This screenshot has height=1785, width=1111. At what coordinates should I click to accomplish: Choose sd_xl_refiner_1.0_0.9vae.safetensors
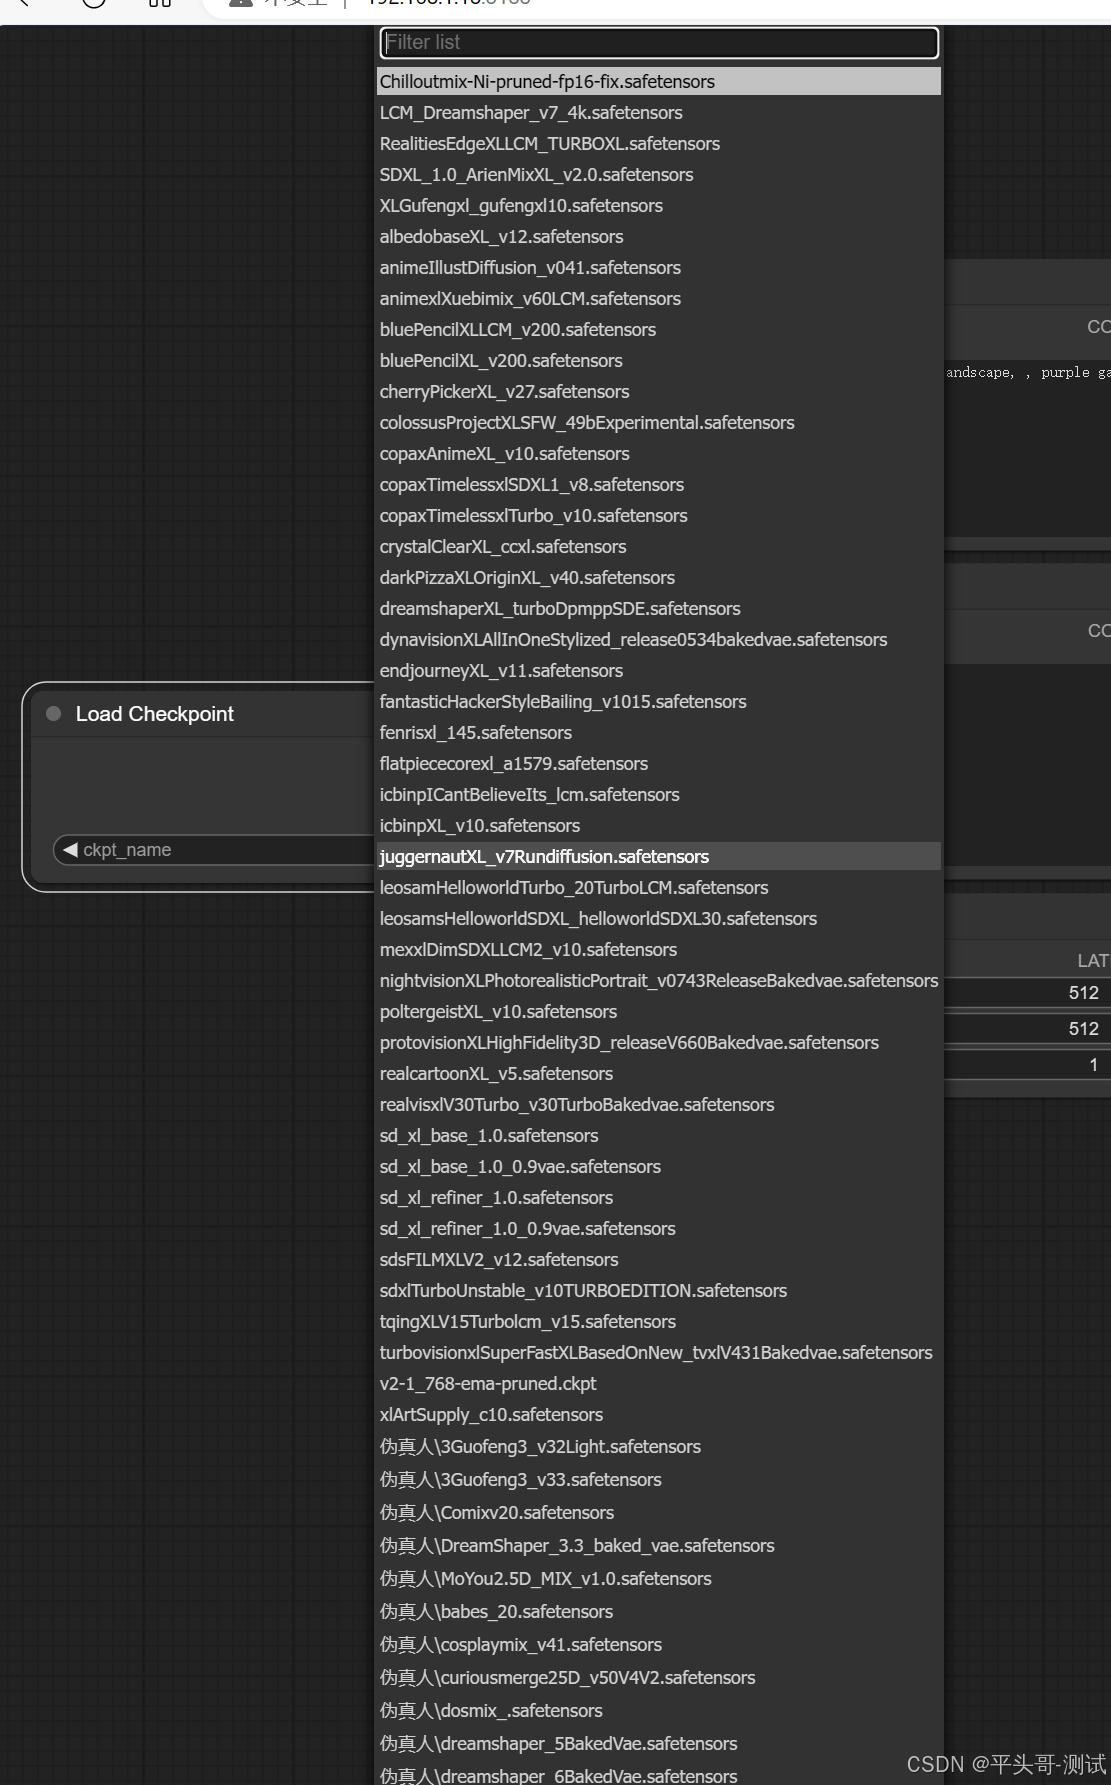(659, 1229)
